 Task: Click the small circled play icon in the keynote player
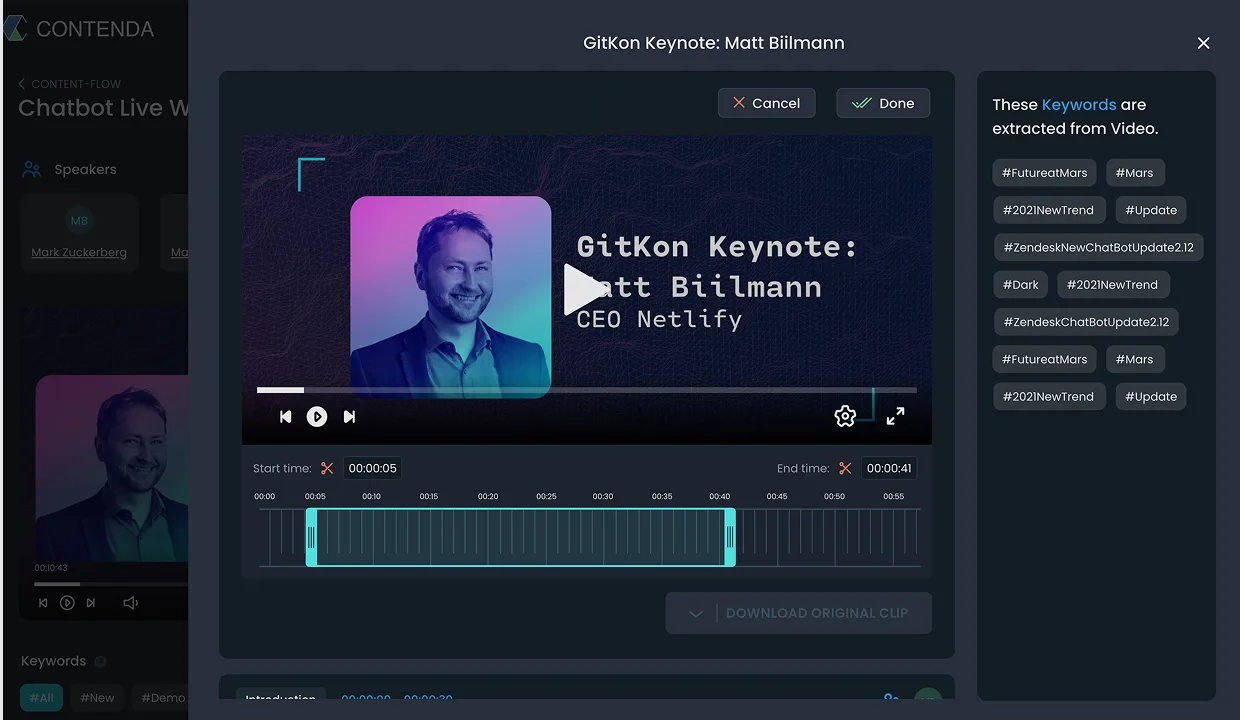(317, 417)
